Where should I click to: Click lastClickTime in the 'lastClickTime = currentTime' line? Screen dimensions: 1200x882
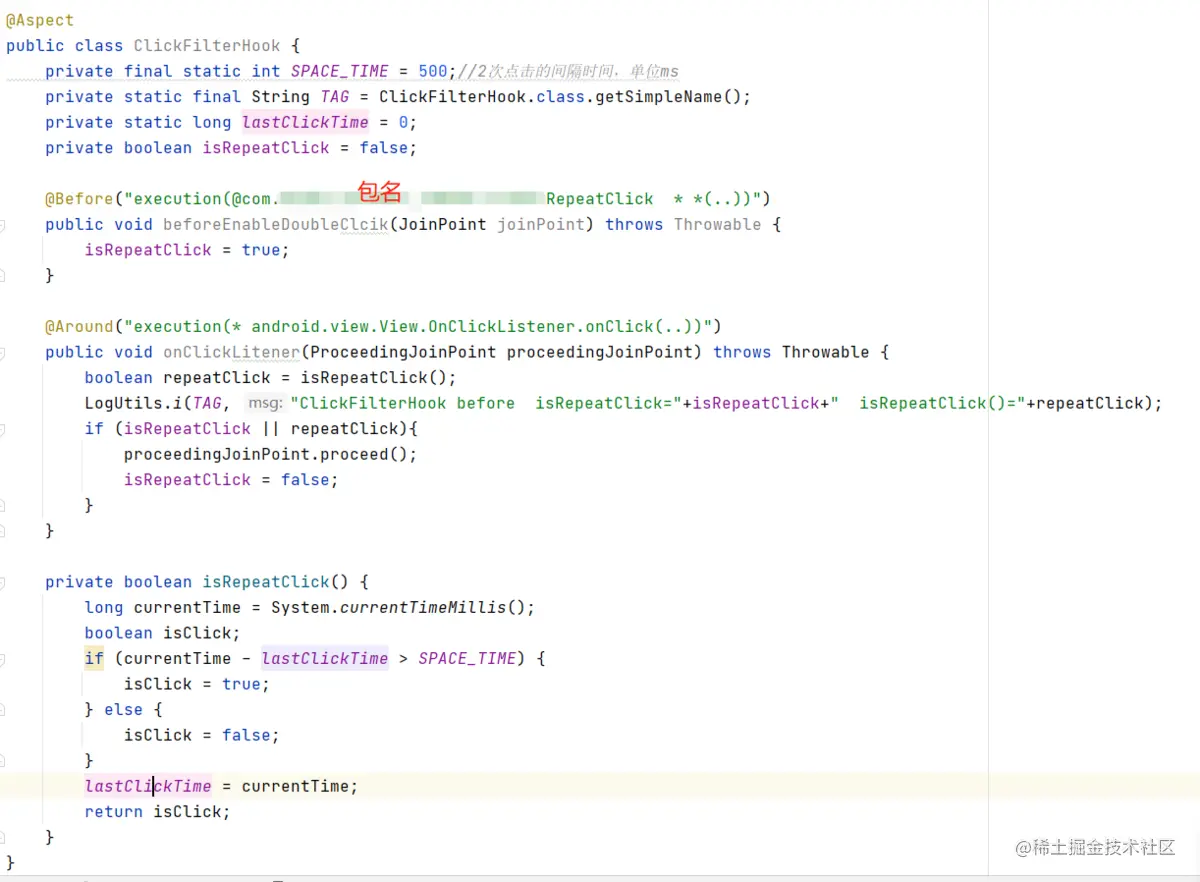148,786
